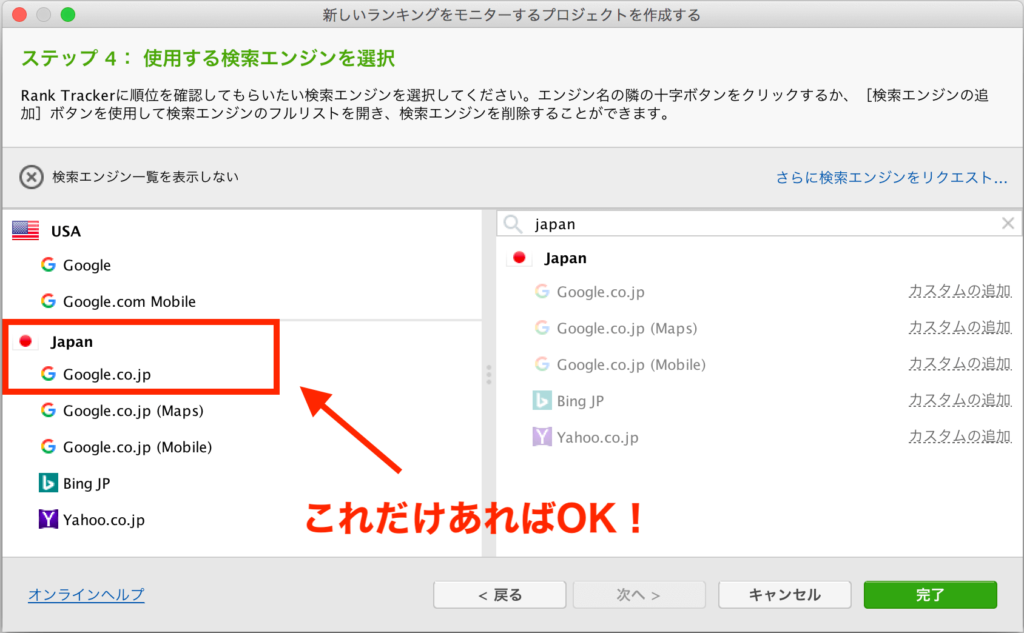The image size is (1024, 633).
Task: Click the window title bar text
Action: 511,14
